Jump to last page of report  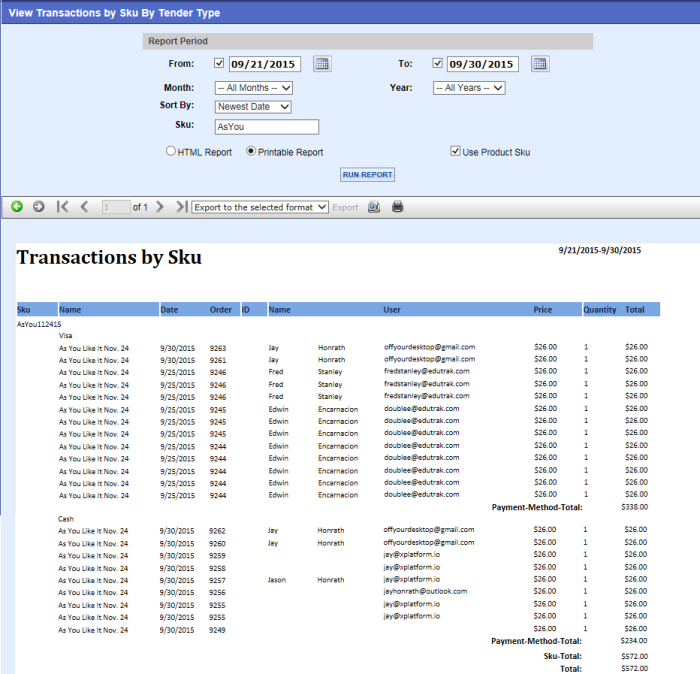(181, 207)
